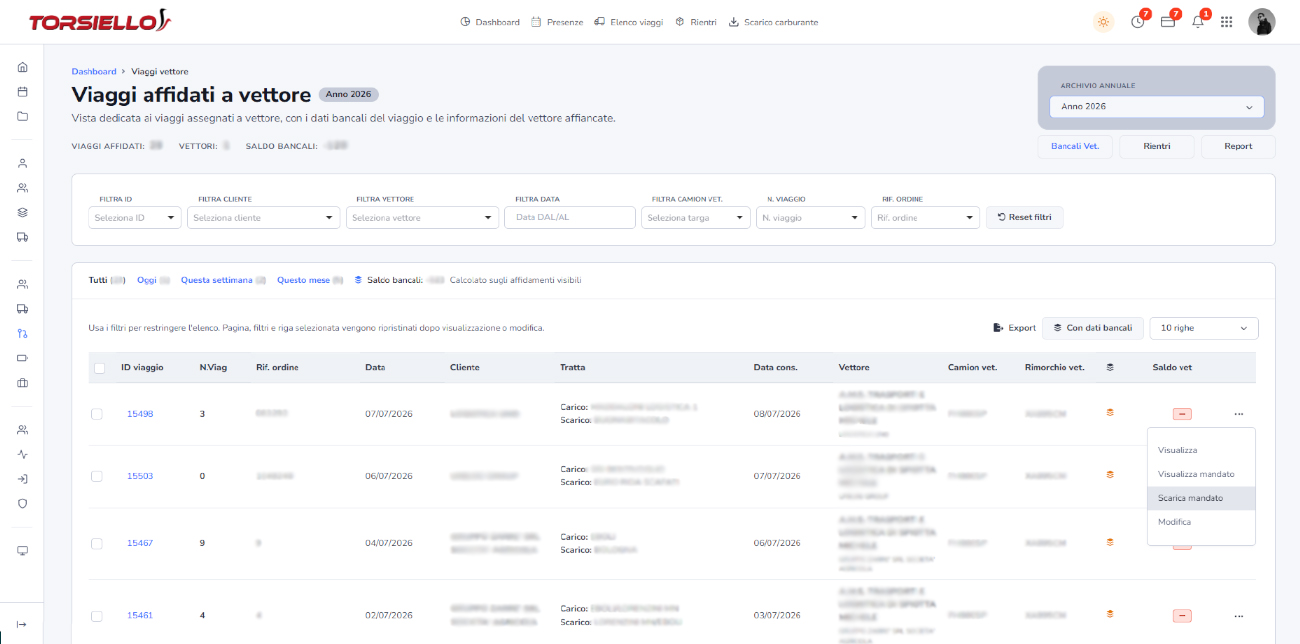Open the apps grid icon

[x=1227, y=22]
